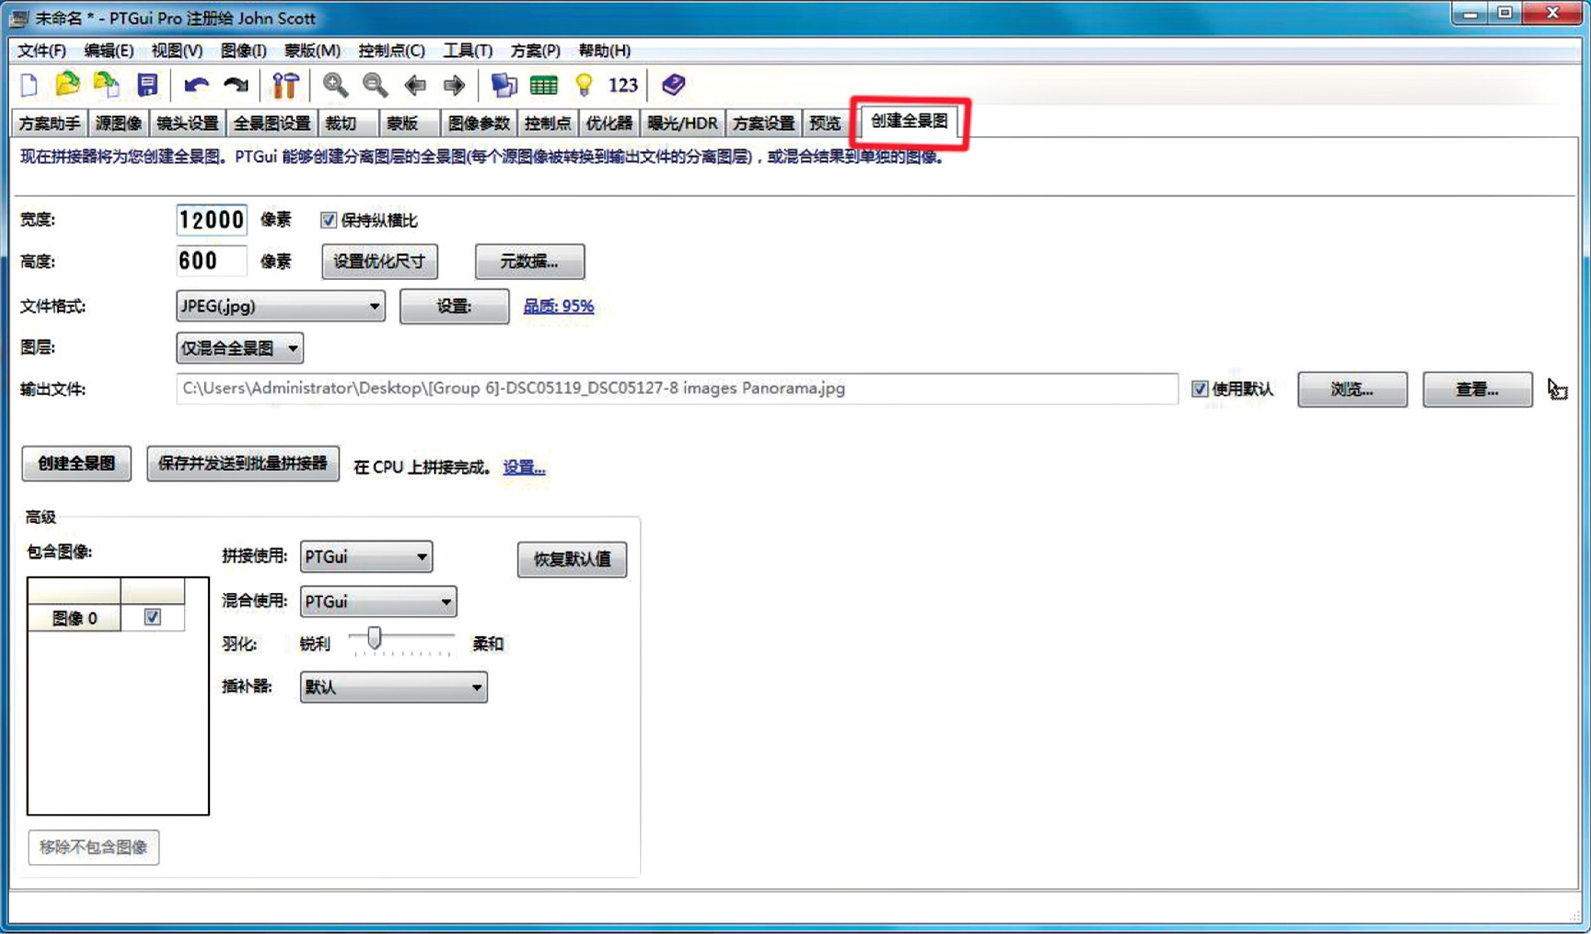
Task: Click the 设置: button beside file format
Action: 454,306
